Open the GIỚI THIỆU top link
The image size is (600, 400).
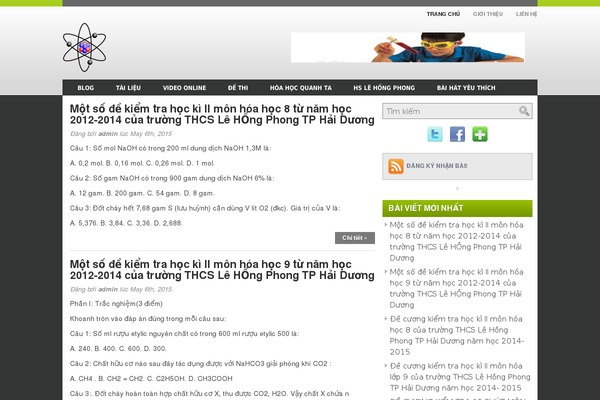click(x=488, y=14)
